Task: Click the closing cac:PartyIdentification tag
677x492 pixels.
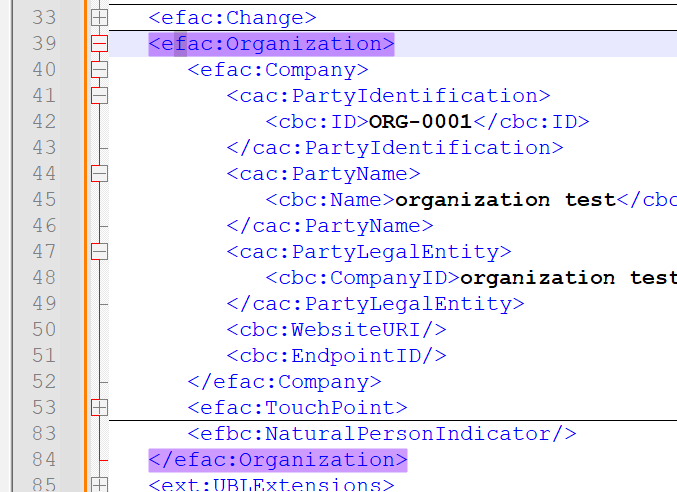Action: coord(395,148)
